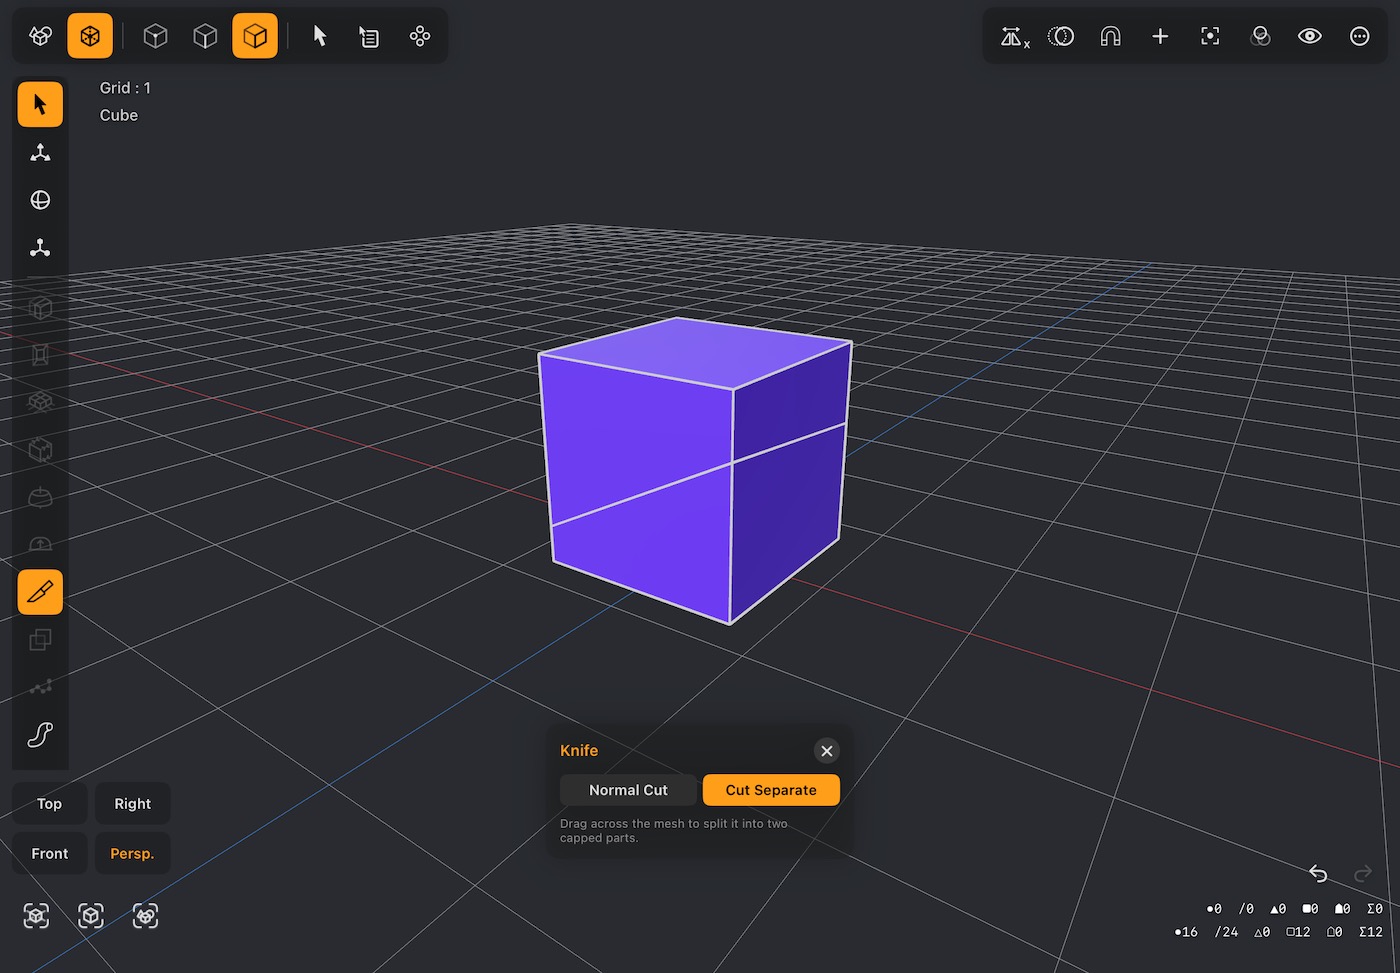Enable vertex selection mode
This screenshot has height=973, width=1400.
(155, 36)
